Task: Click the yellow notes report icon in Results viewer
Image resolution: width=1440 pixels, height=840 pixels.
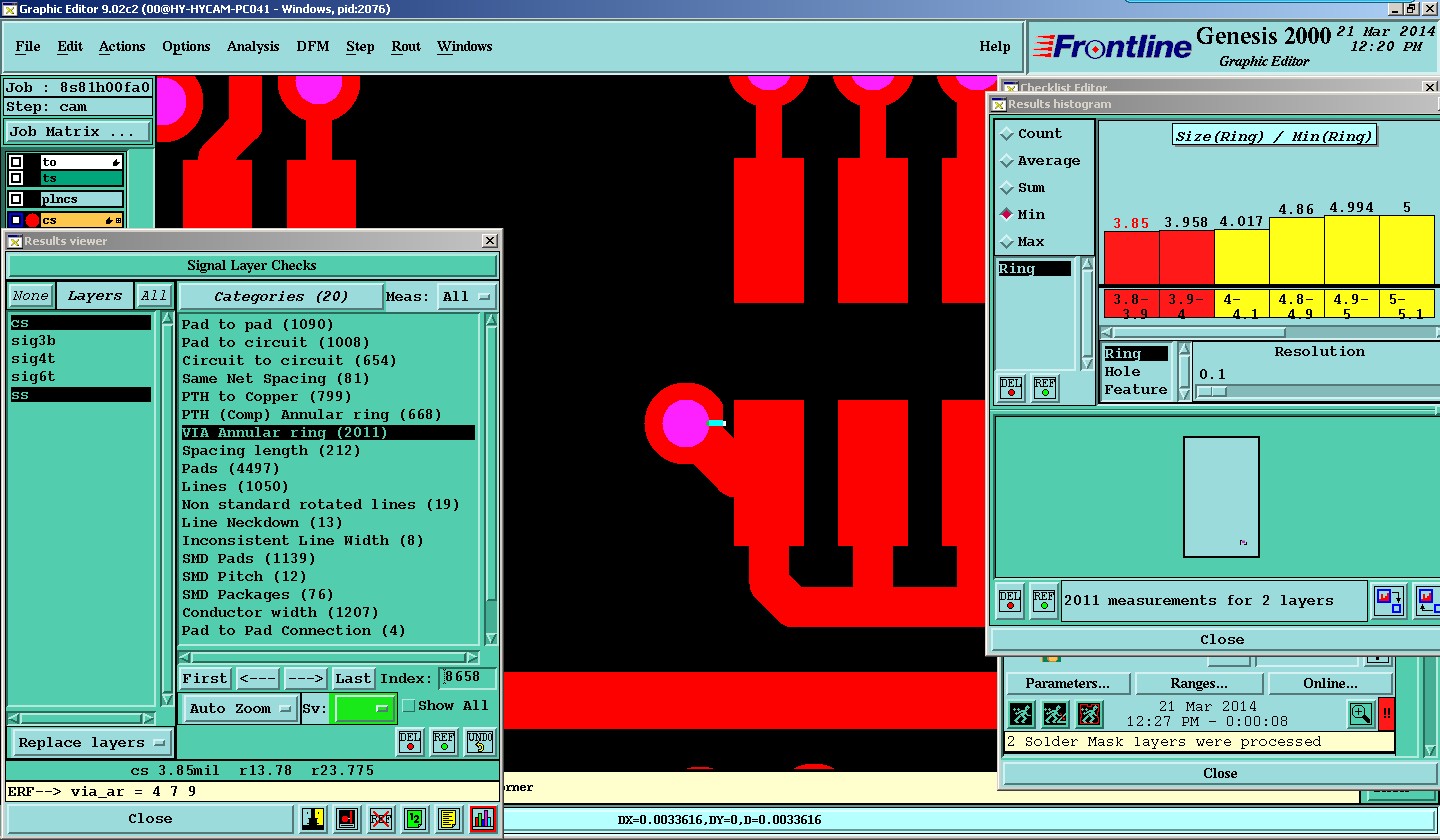Action: (x=450, y=819)
